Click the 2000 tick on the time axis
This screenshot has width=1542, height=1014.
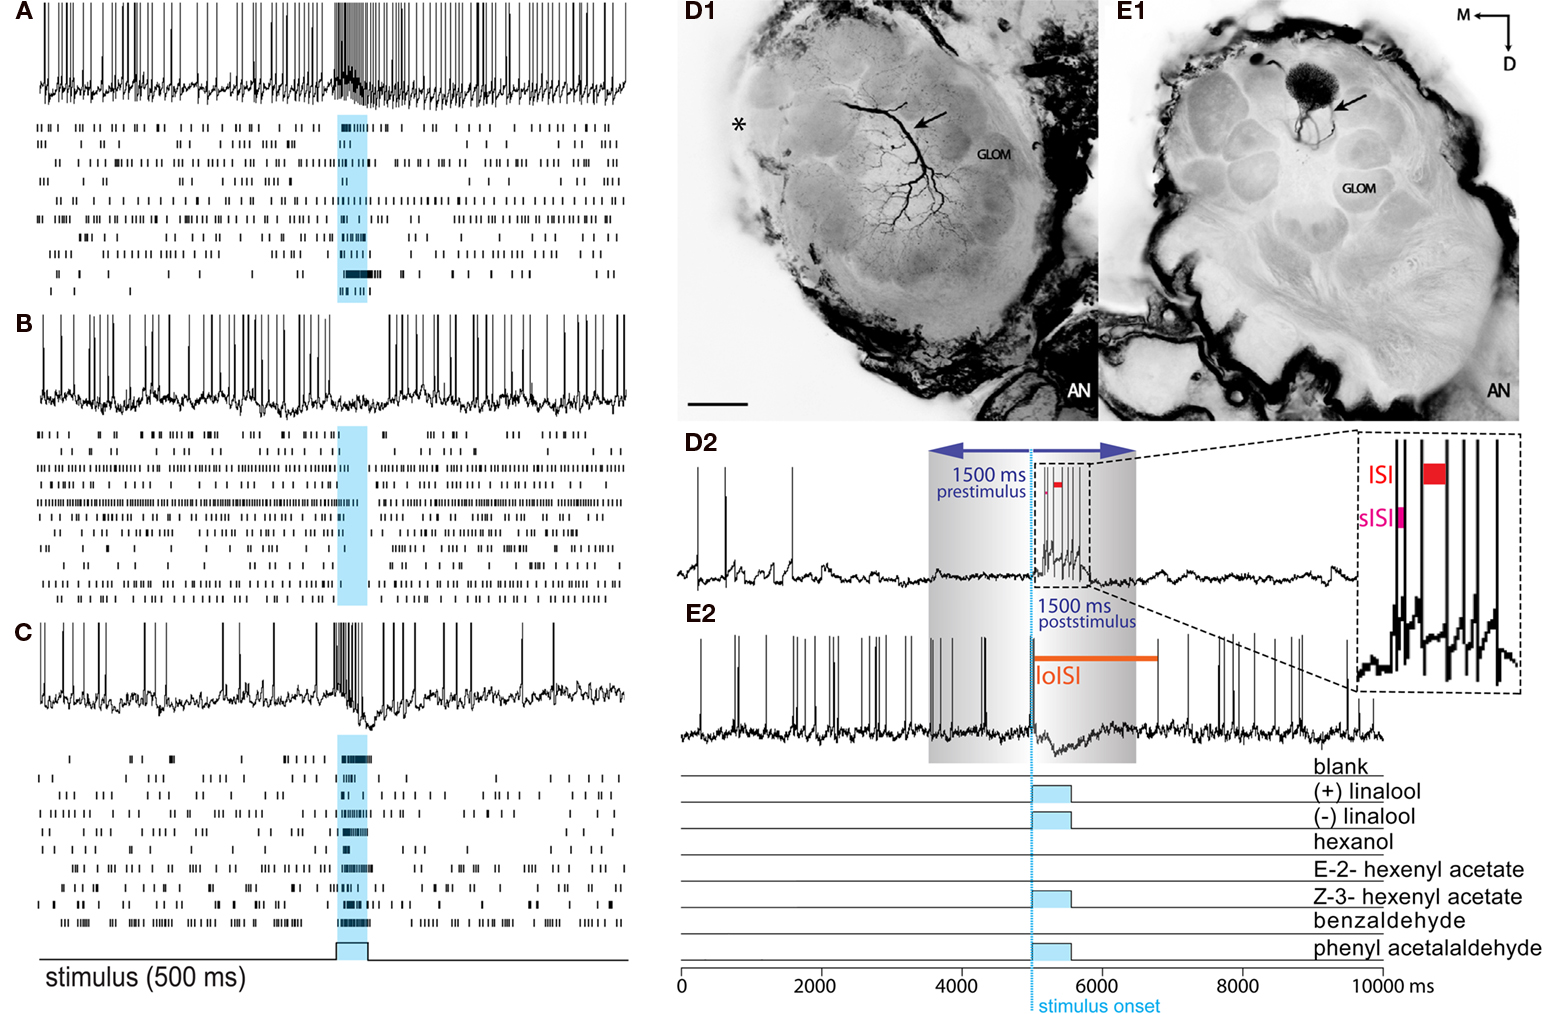(x=815, y=986)
